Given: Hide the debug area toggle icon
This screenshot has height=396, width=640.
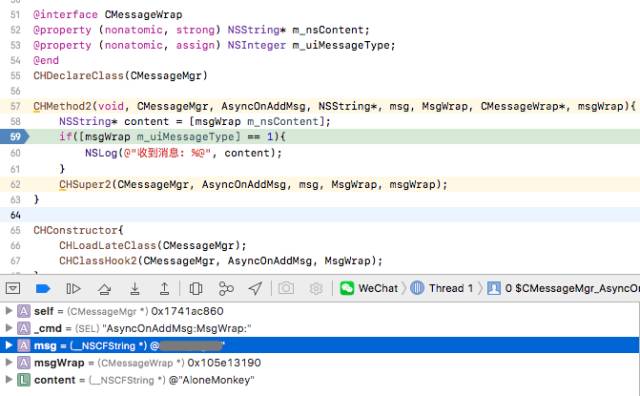Looking at the screenshot, I should click(13, 289).
